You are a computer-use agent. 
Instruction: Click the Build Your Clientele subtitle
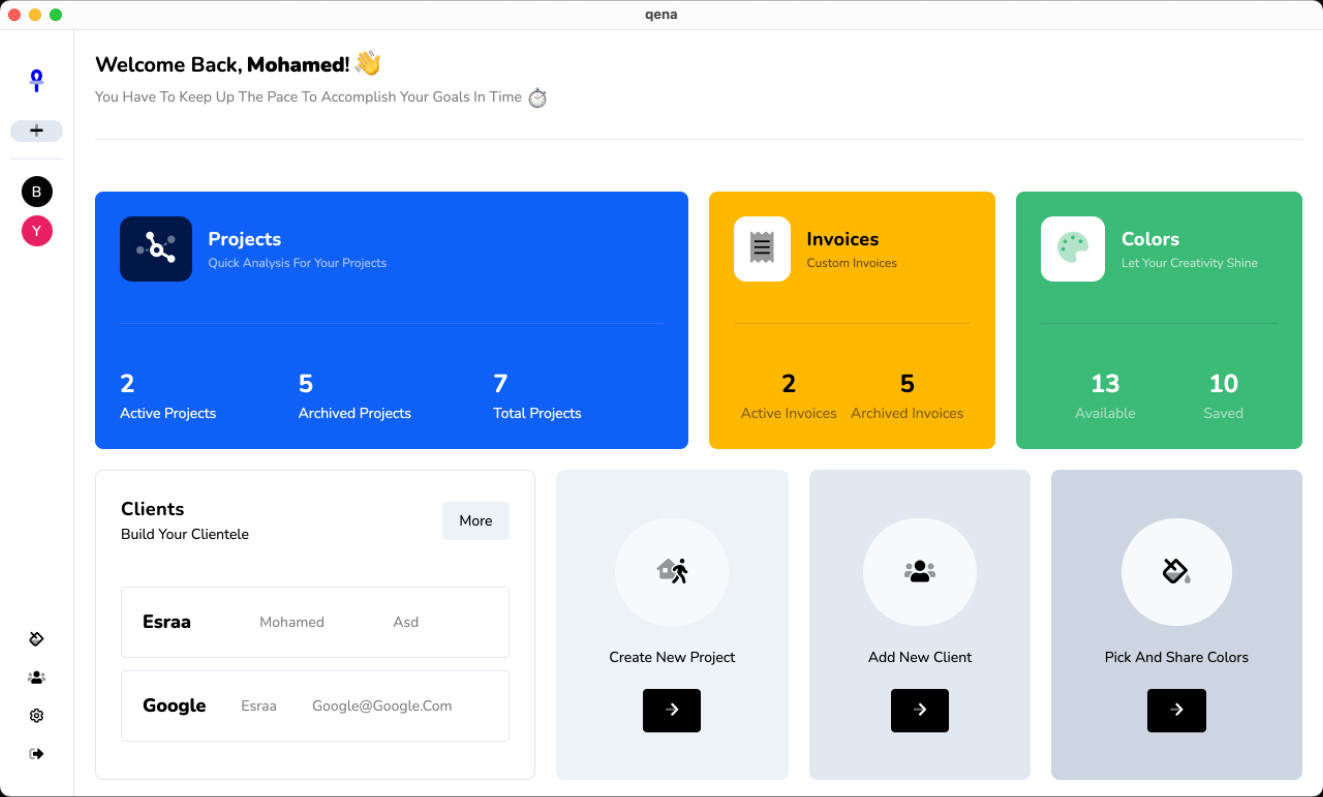[185, 534]
